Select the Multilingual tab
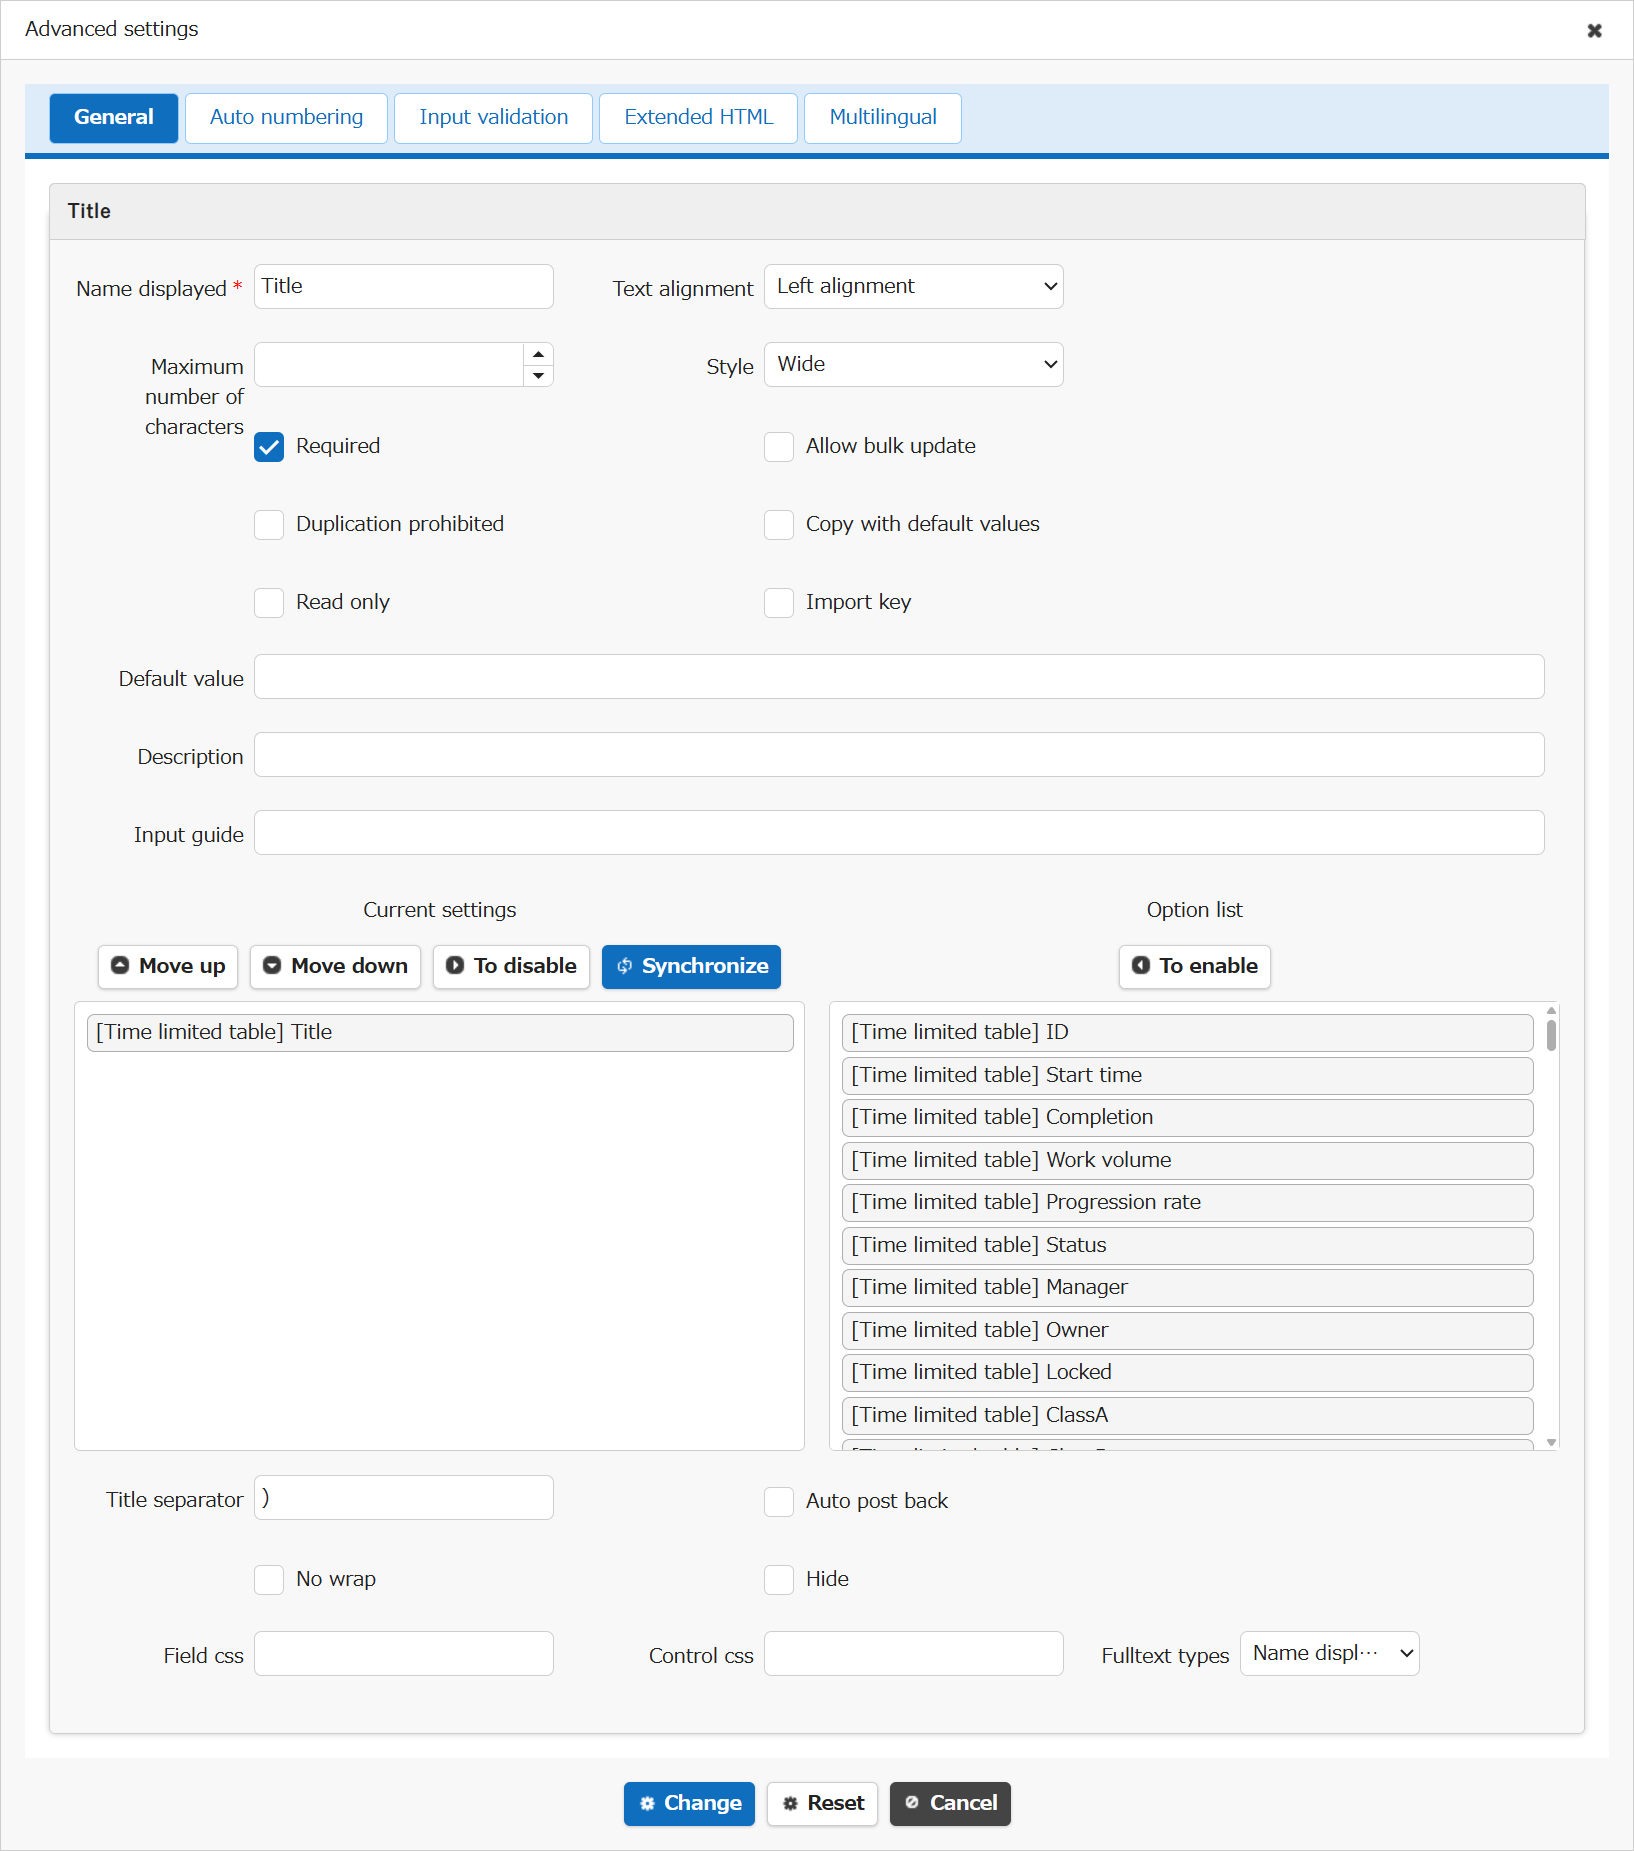Image resolution: width=1634 pixels, height=1851 pixels. (x=883, y=118)
